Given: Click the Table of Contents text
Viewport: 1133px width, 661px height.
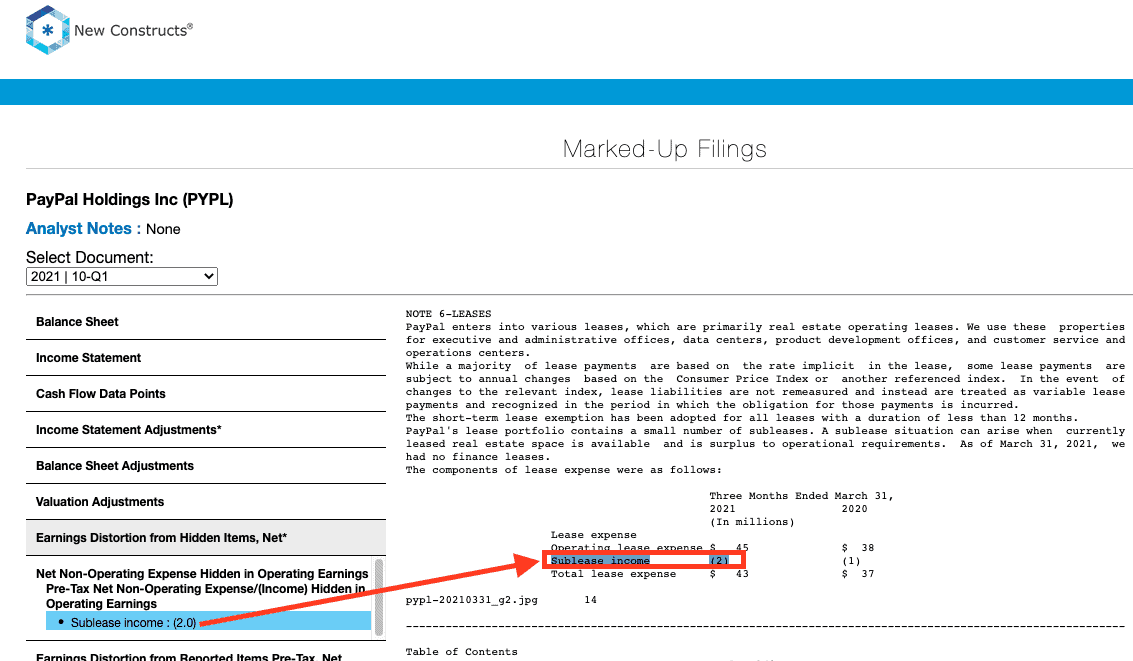Looking at the screenshot, I should coord(462,652).
